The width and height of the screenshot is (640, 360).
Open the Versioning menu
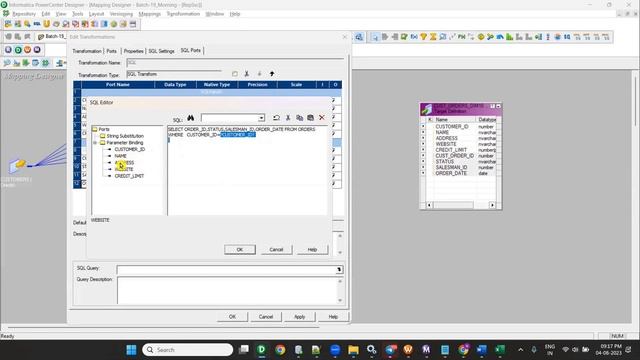coord(121,14)
